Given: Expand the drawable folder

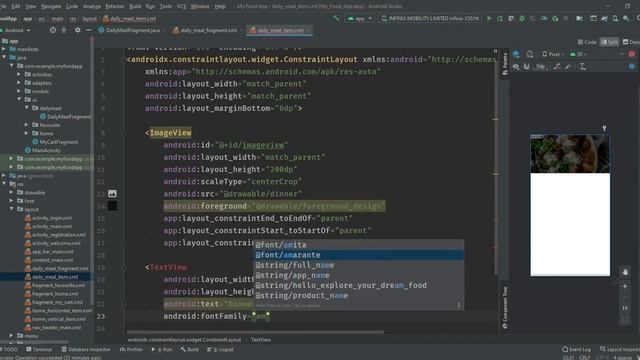Looking at the screenshot, I should tap(11, 192).
